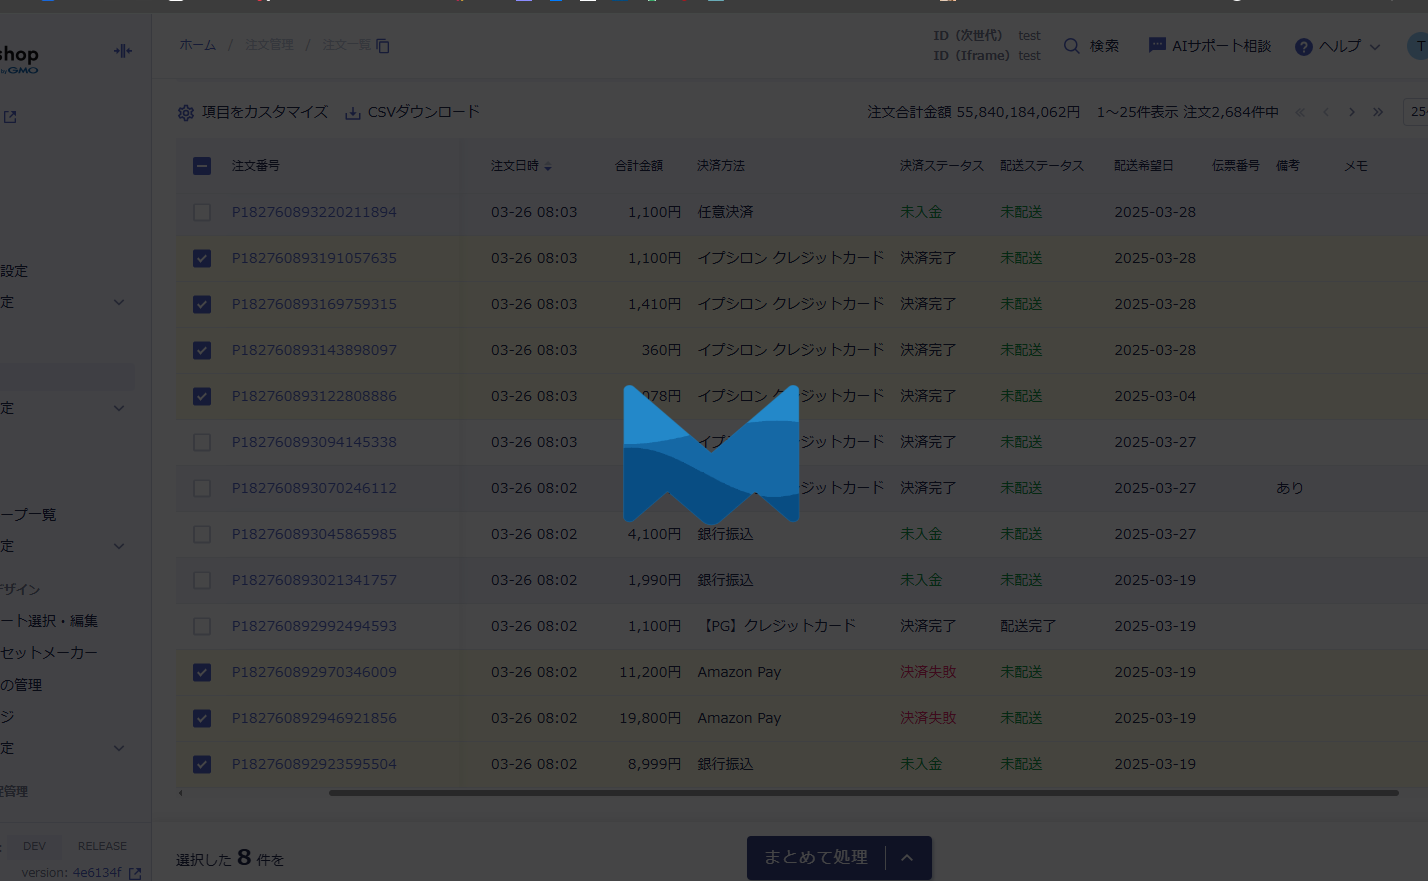
Task: Open the 検索 magnifier search
Action: 1091,46
